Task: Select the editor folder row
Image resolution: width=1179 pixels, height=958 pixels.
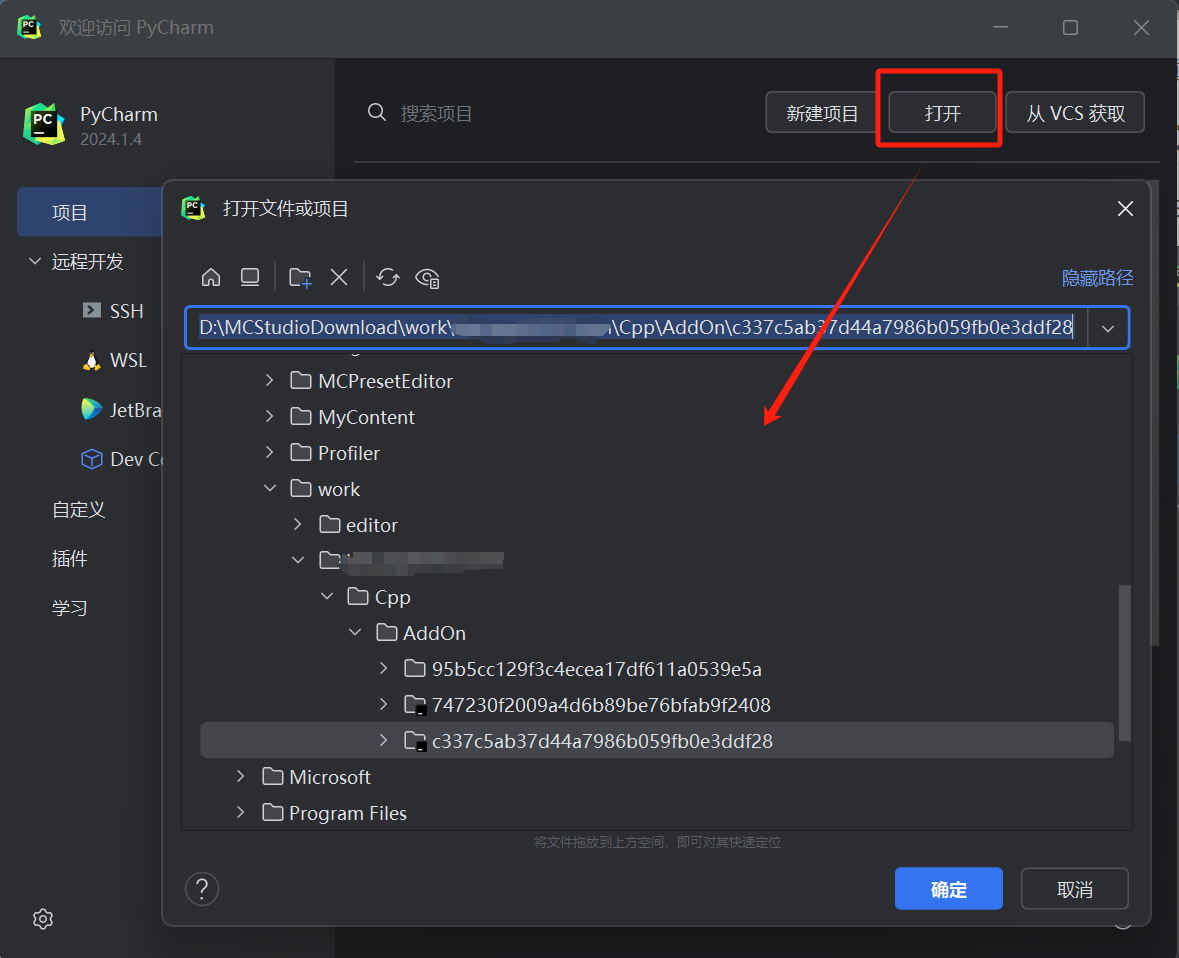Action: 656,525
